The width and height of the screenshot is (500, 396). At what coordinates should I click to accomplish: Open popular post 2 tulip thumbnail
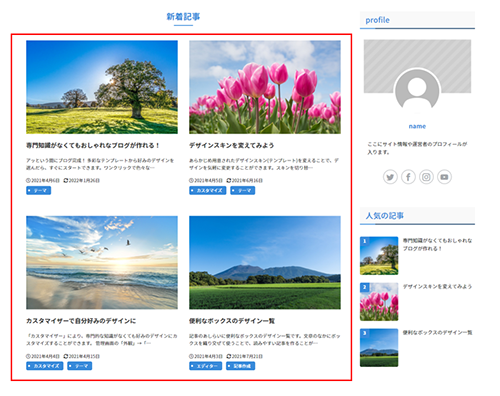[379, 302]
